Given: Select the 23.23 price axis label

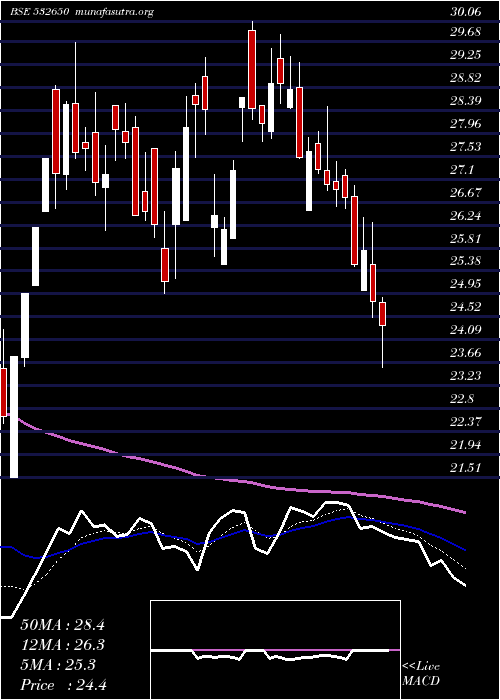Looking at the screenshot, I should click(x=465, y=376).
